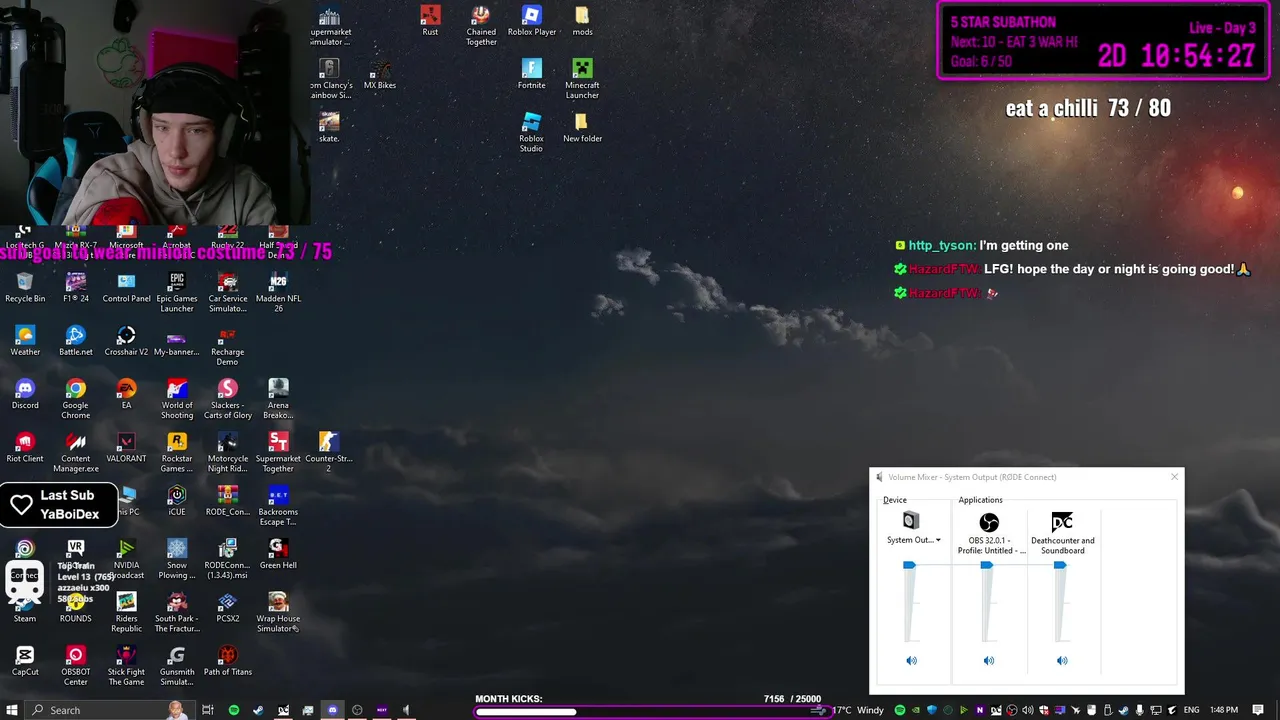The height and width of the screenshot is (720, 1280).
Task: Click the System Output speaker device icon
Action: coord(910,520)
